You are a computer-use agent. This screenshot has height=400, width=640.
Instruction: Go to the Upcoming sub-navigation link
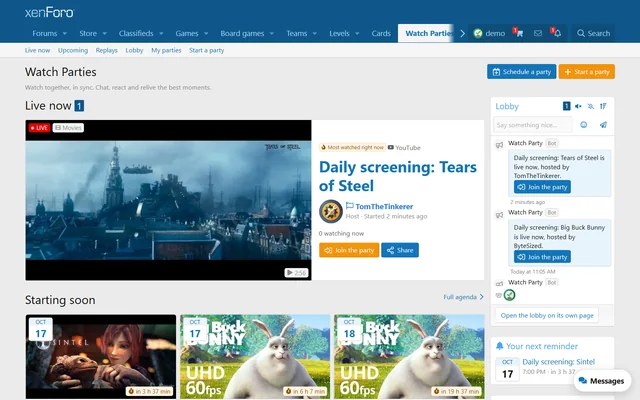[73, 50]
